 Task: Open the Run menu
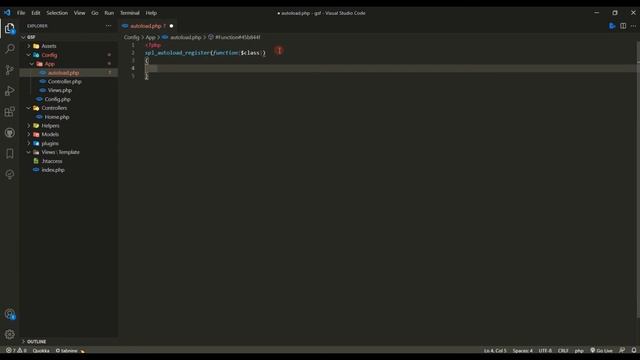point(109,13)
